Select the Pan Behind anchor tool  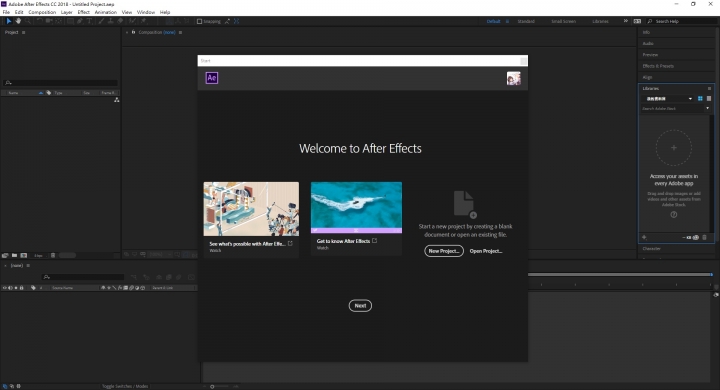pyautogui.click(x=59, y=21)
